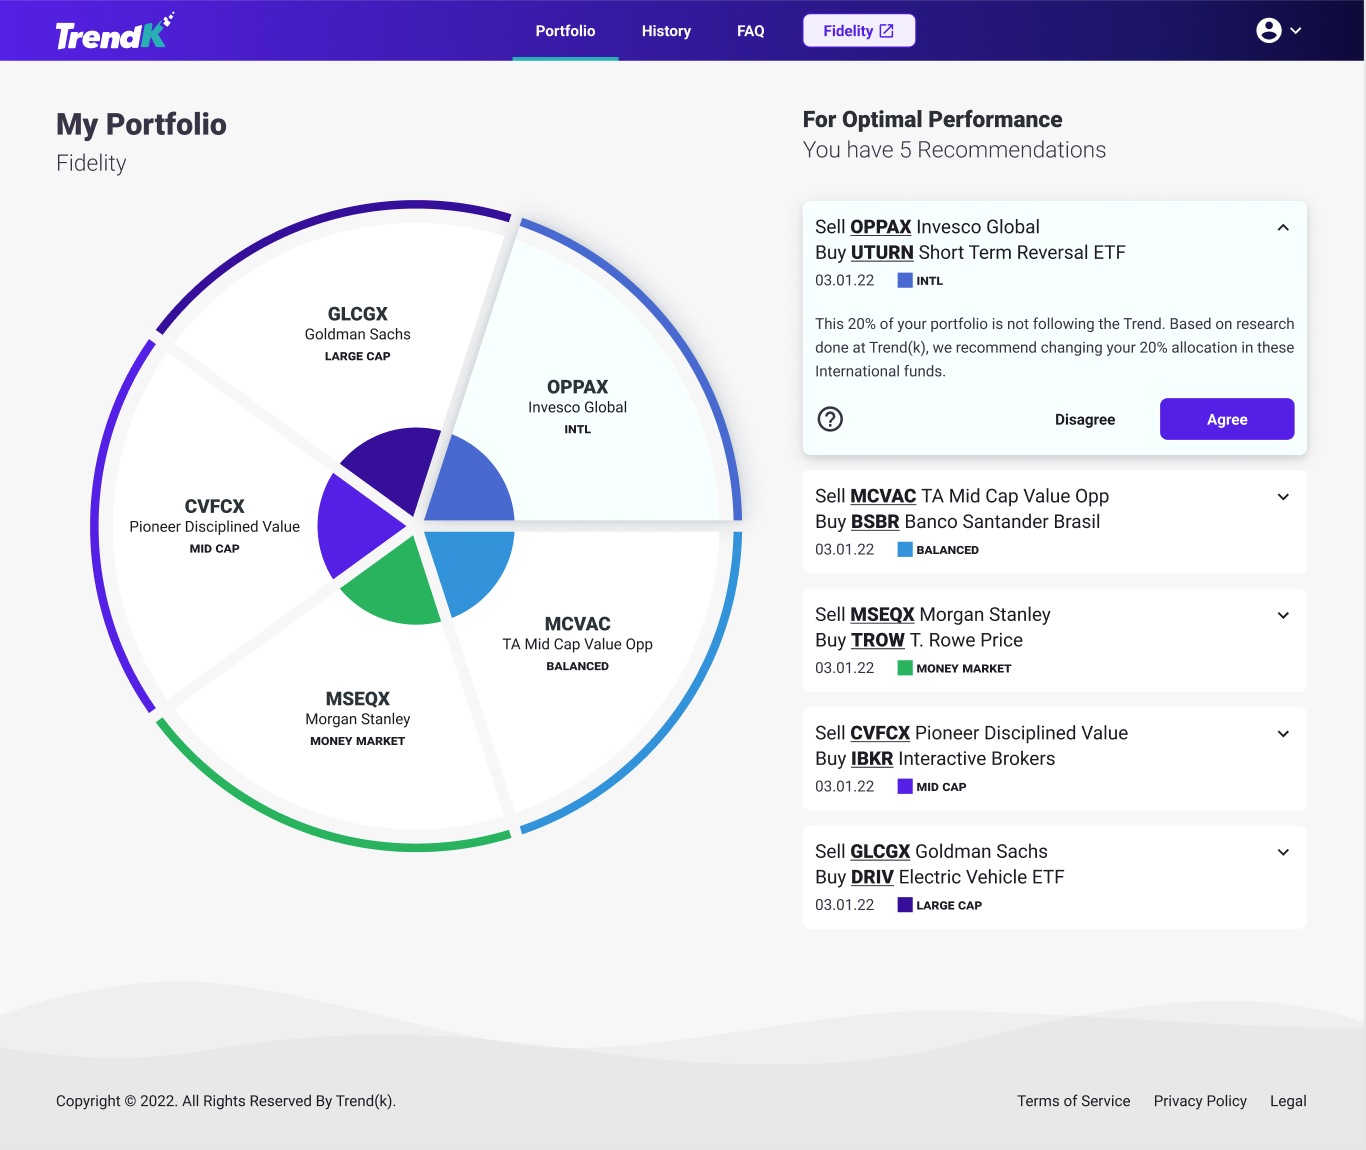
Task: Open the GLCGX ticker link
Action: 880,851
